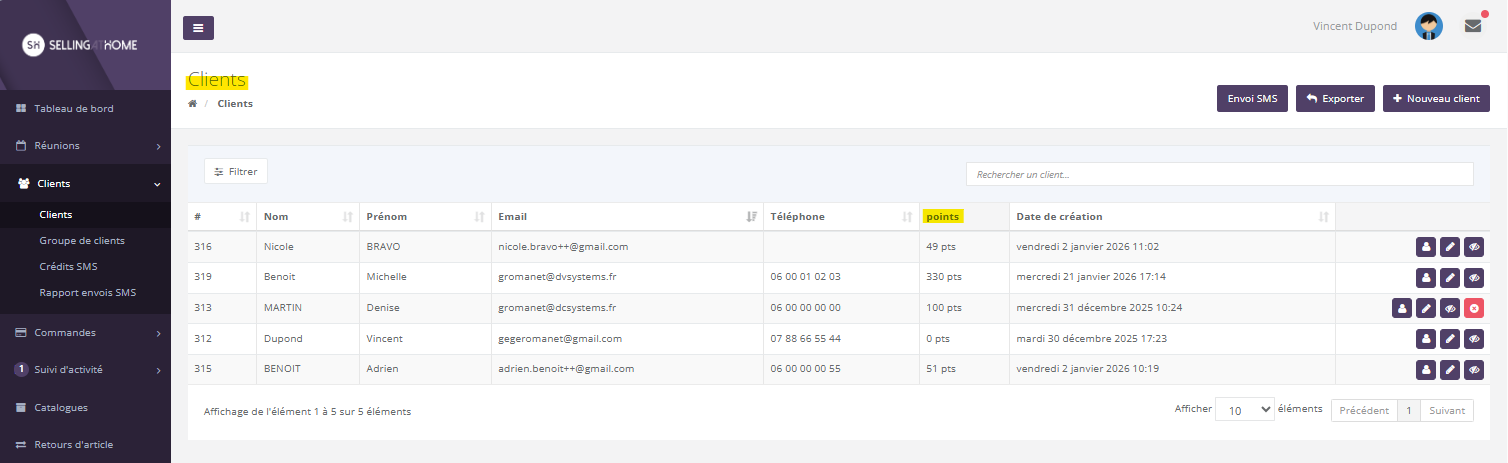Click the edit pencil icon for Nicole BRAVO
The width and height of the screenshot is (1508, 463).
(x=1450, y=247)
